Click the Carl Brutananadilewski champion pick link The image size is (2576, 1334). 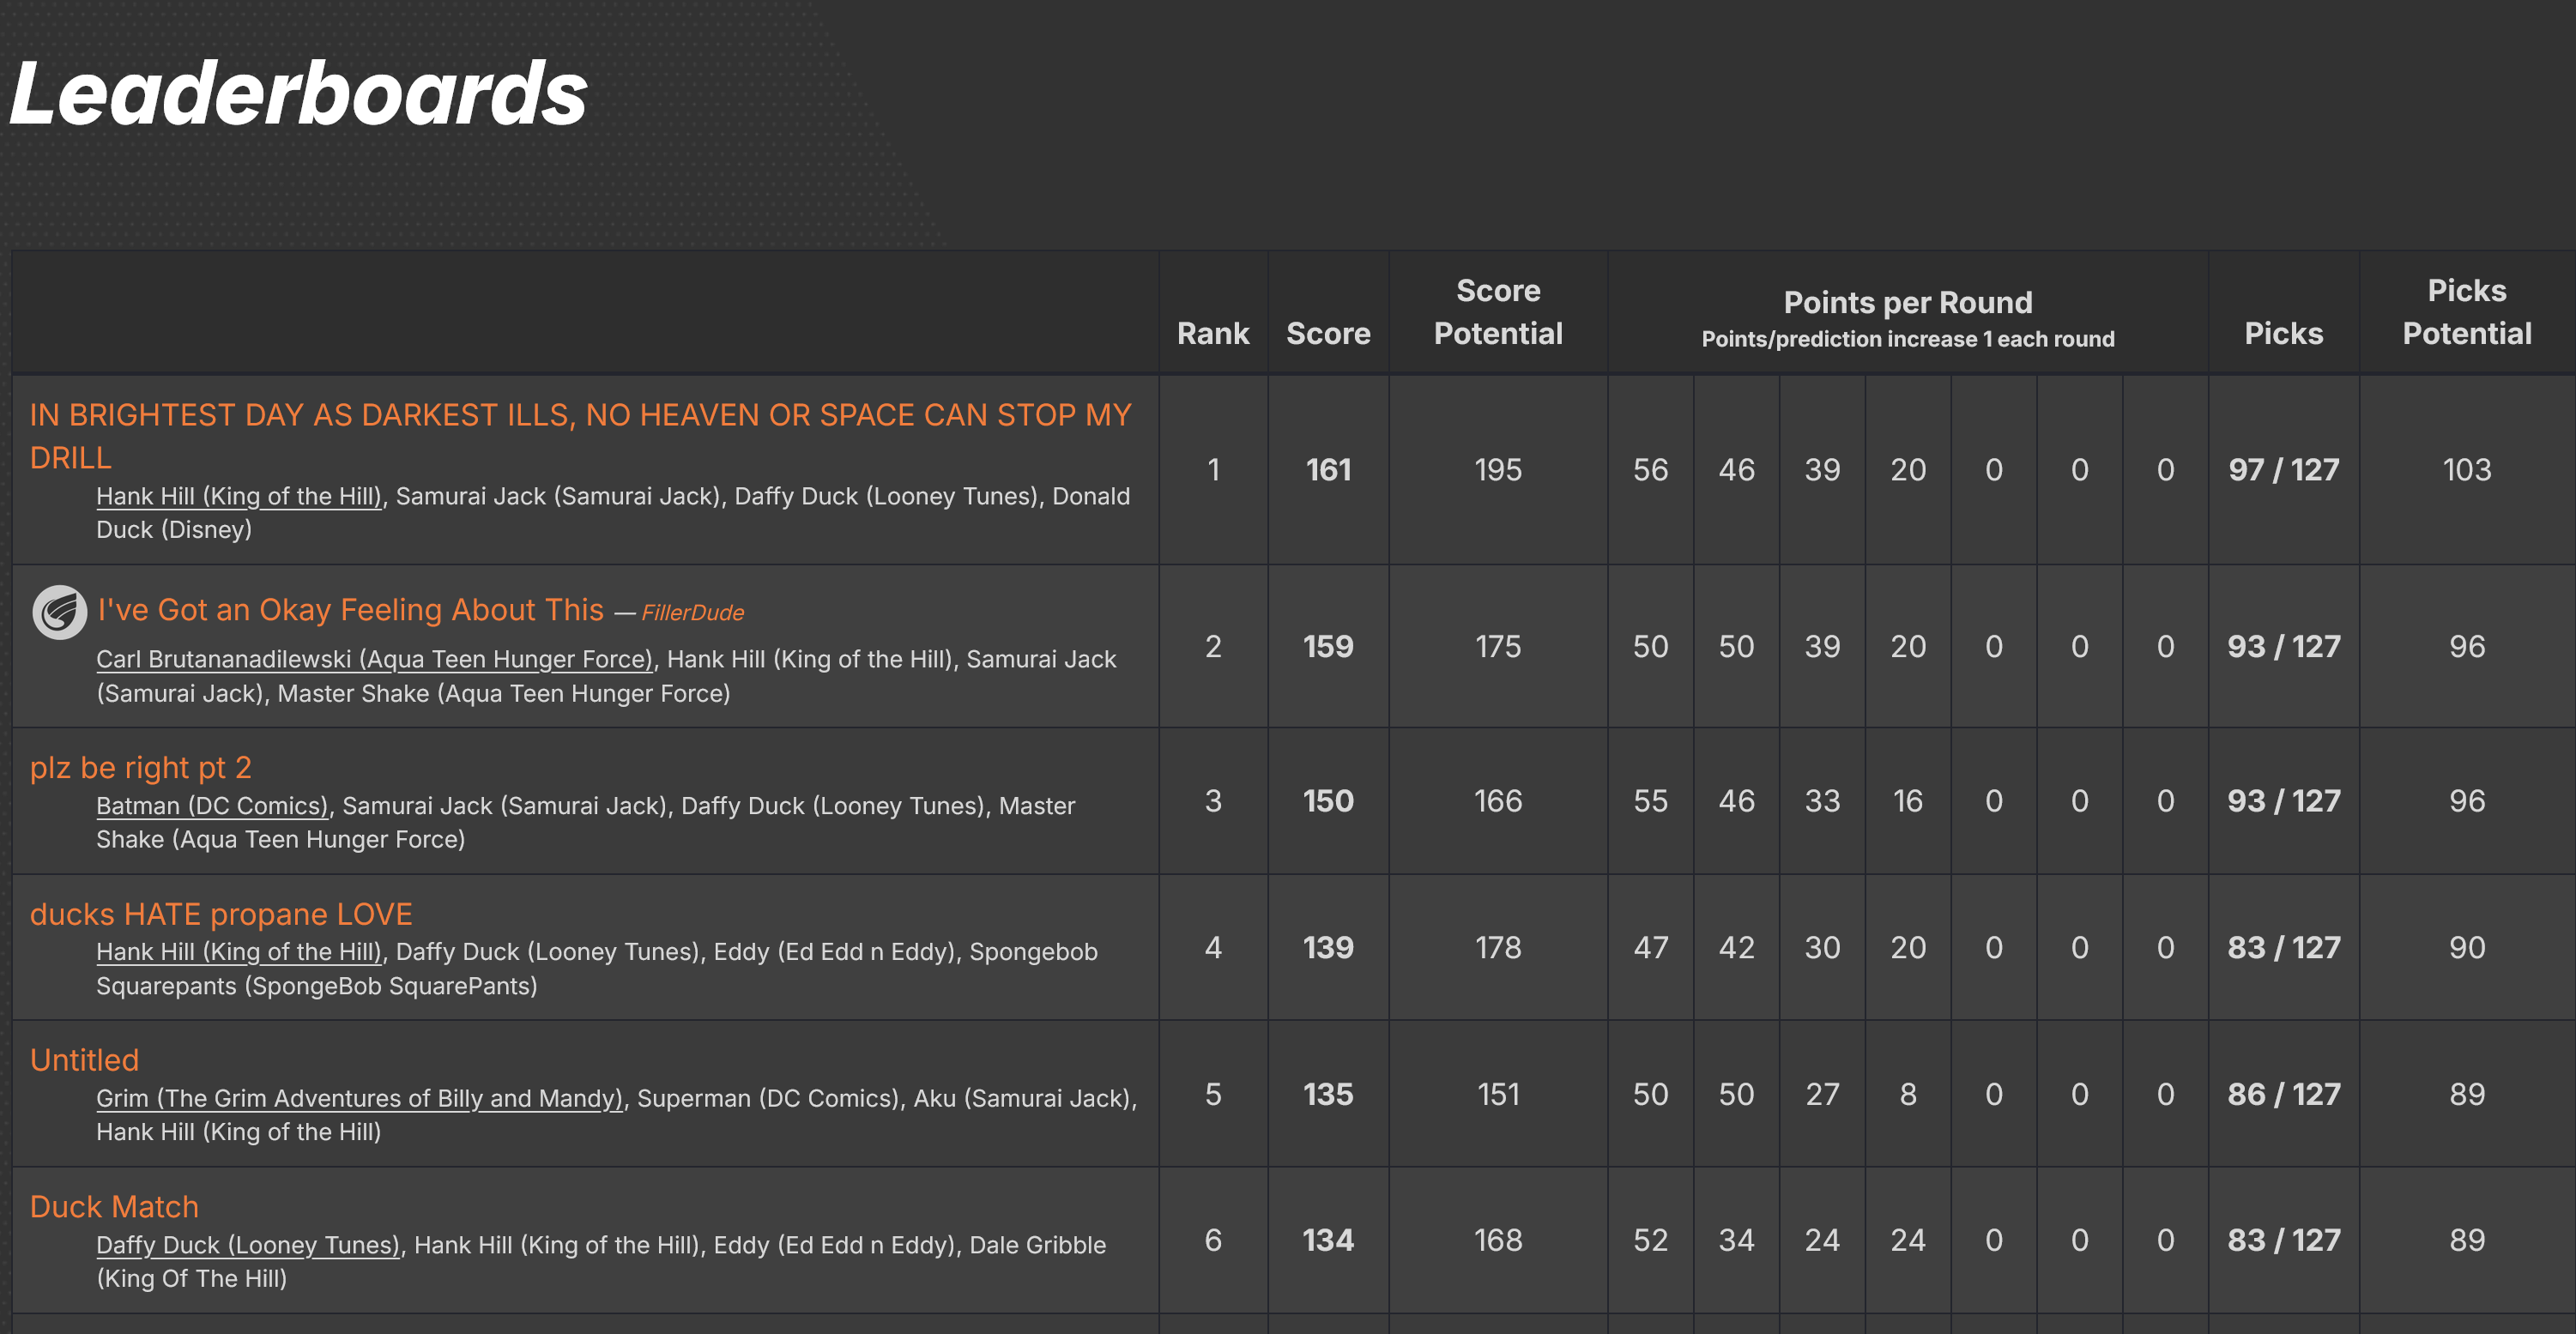point(374,659)
